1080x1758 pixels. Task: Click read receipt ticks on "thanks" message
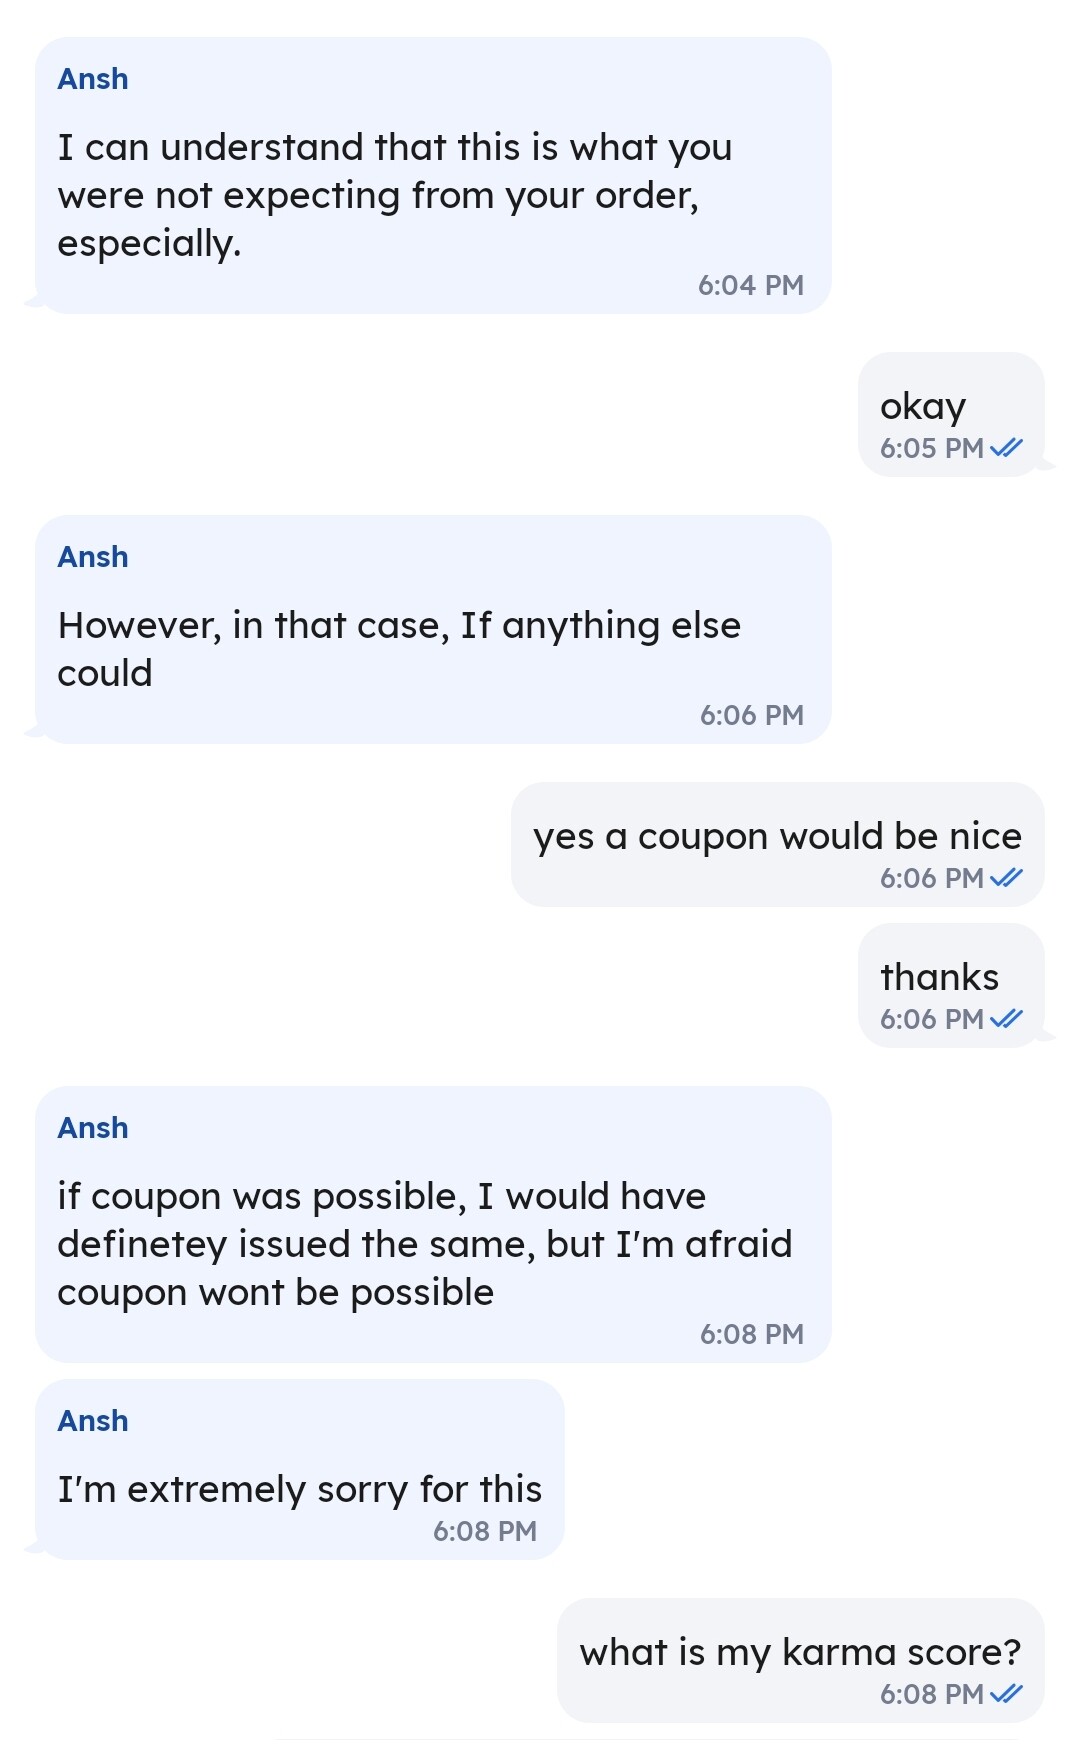tap(1006, 1019)
